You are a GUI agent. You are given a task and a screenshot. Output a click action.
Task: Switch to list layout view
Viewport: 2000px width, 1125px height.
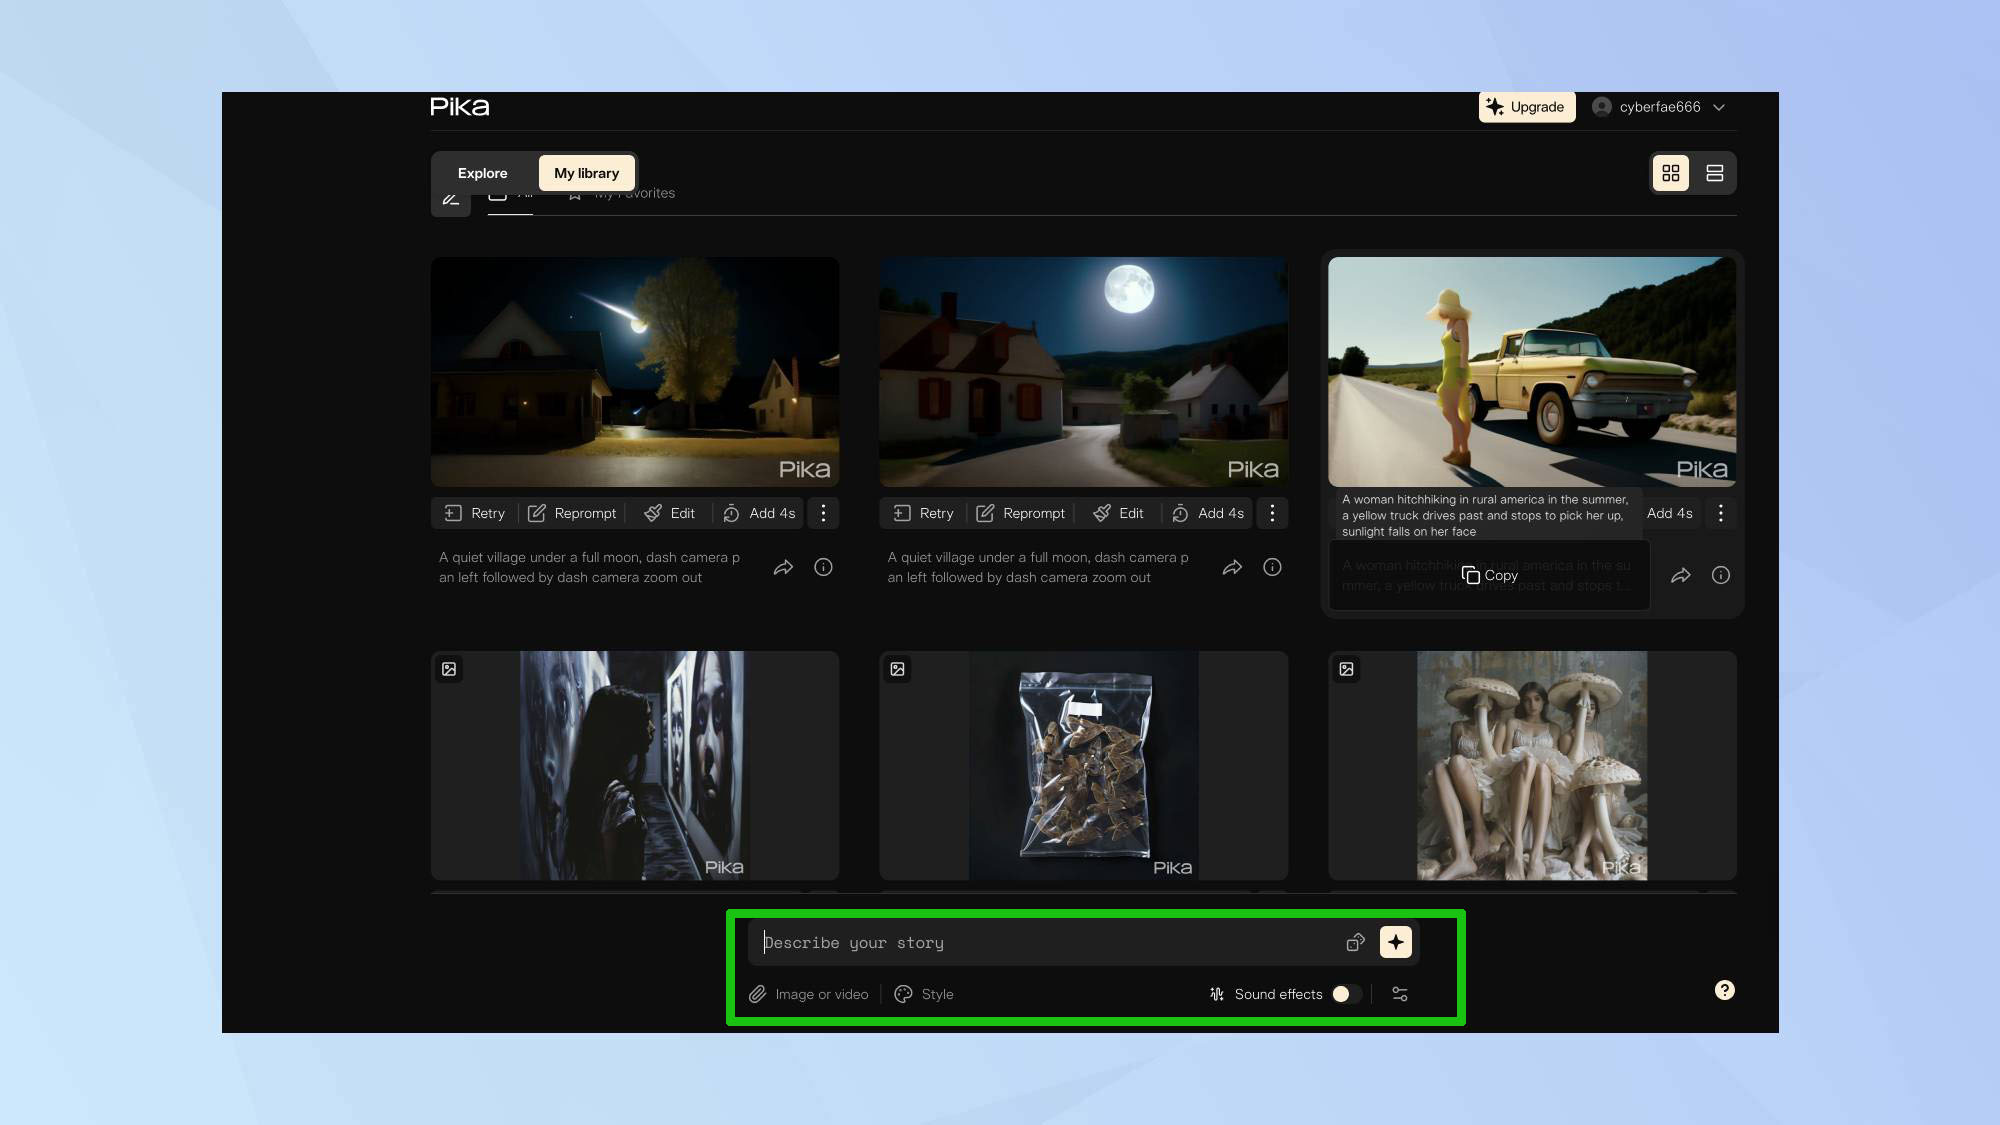click(1714, 173)
